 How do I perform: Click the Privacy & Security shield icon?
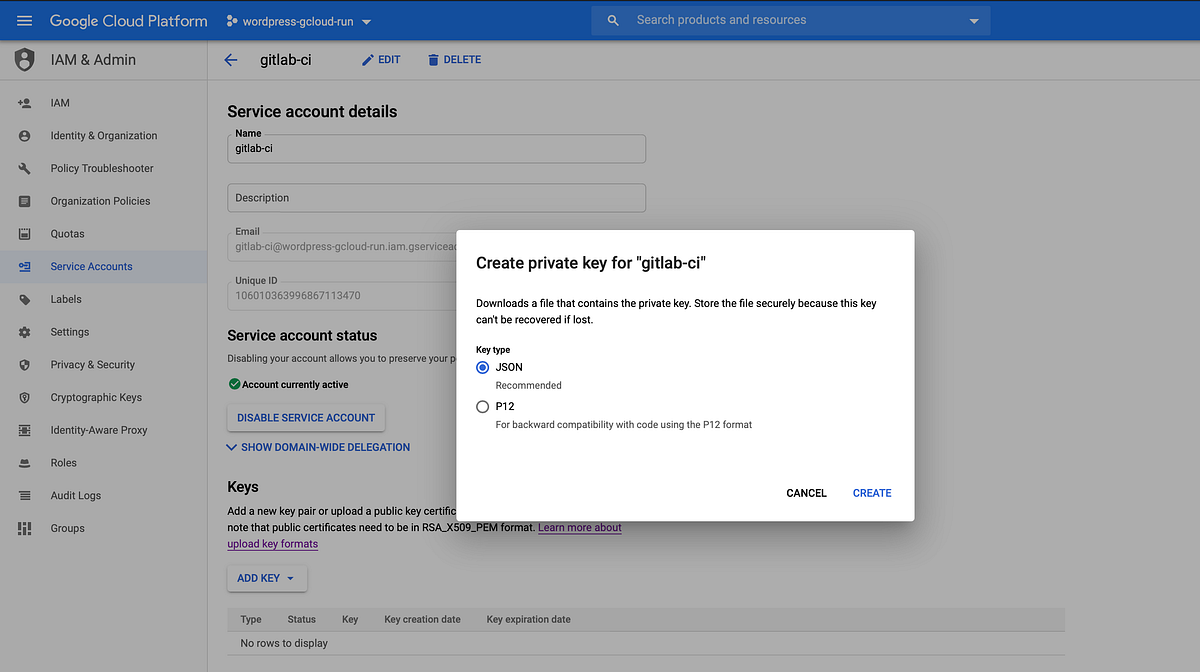25,365
